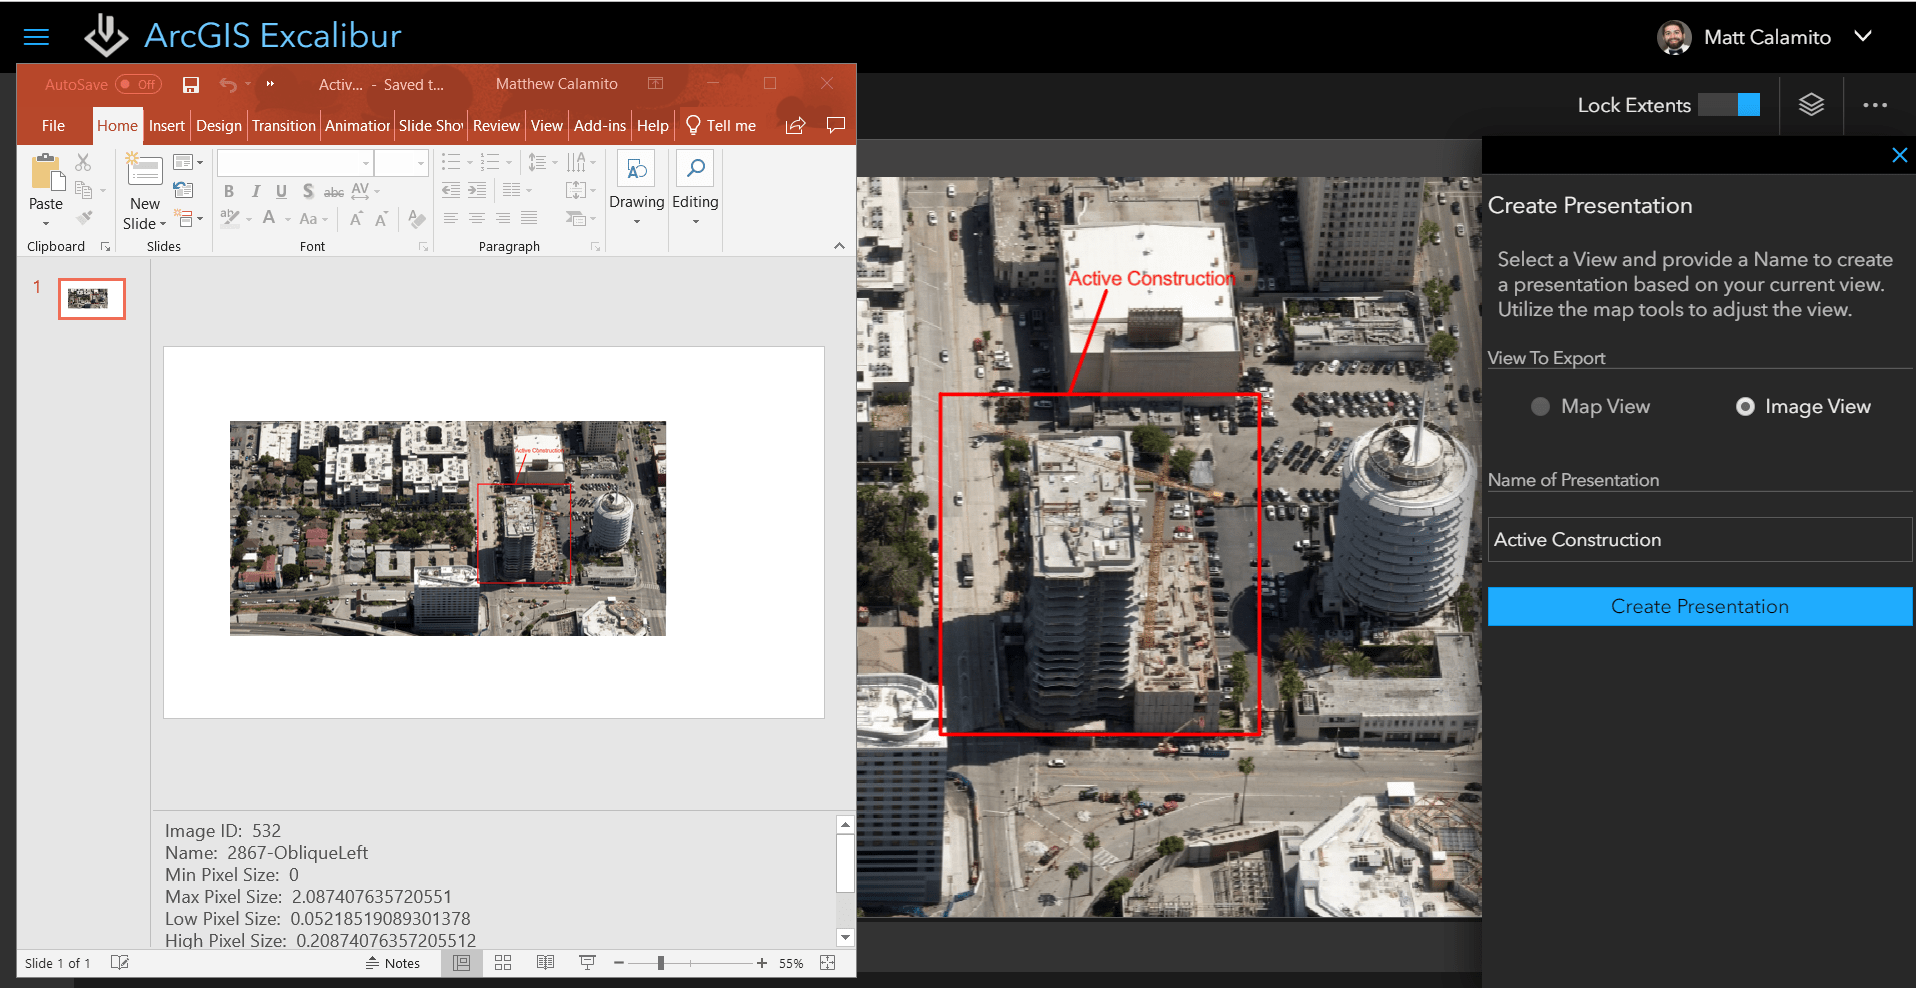Screen dimensions: 1916x988
Task: Expand the more options ellipsis menu
Action: 1875,105
